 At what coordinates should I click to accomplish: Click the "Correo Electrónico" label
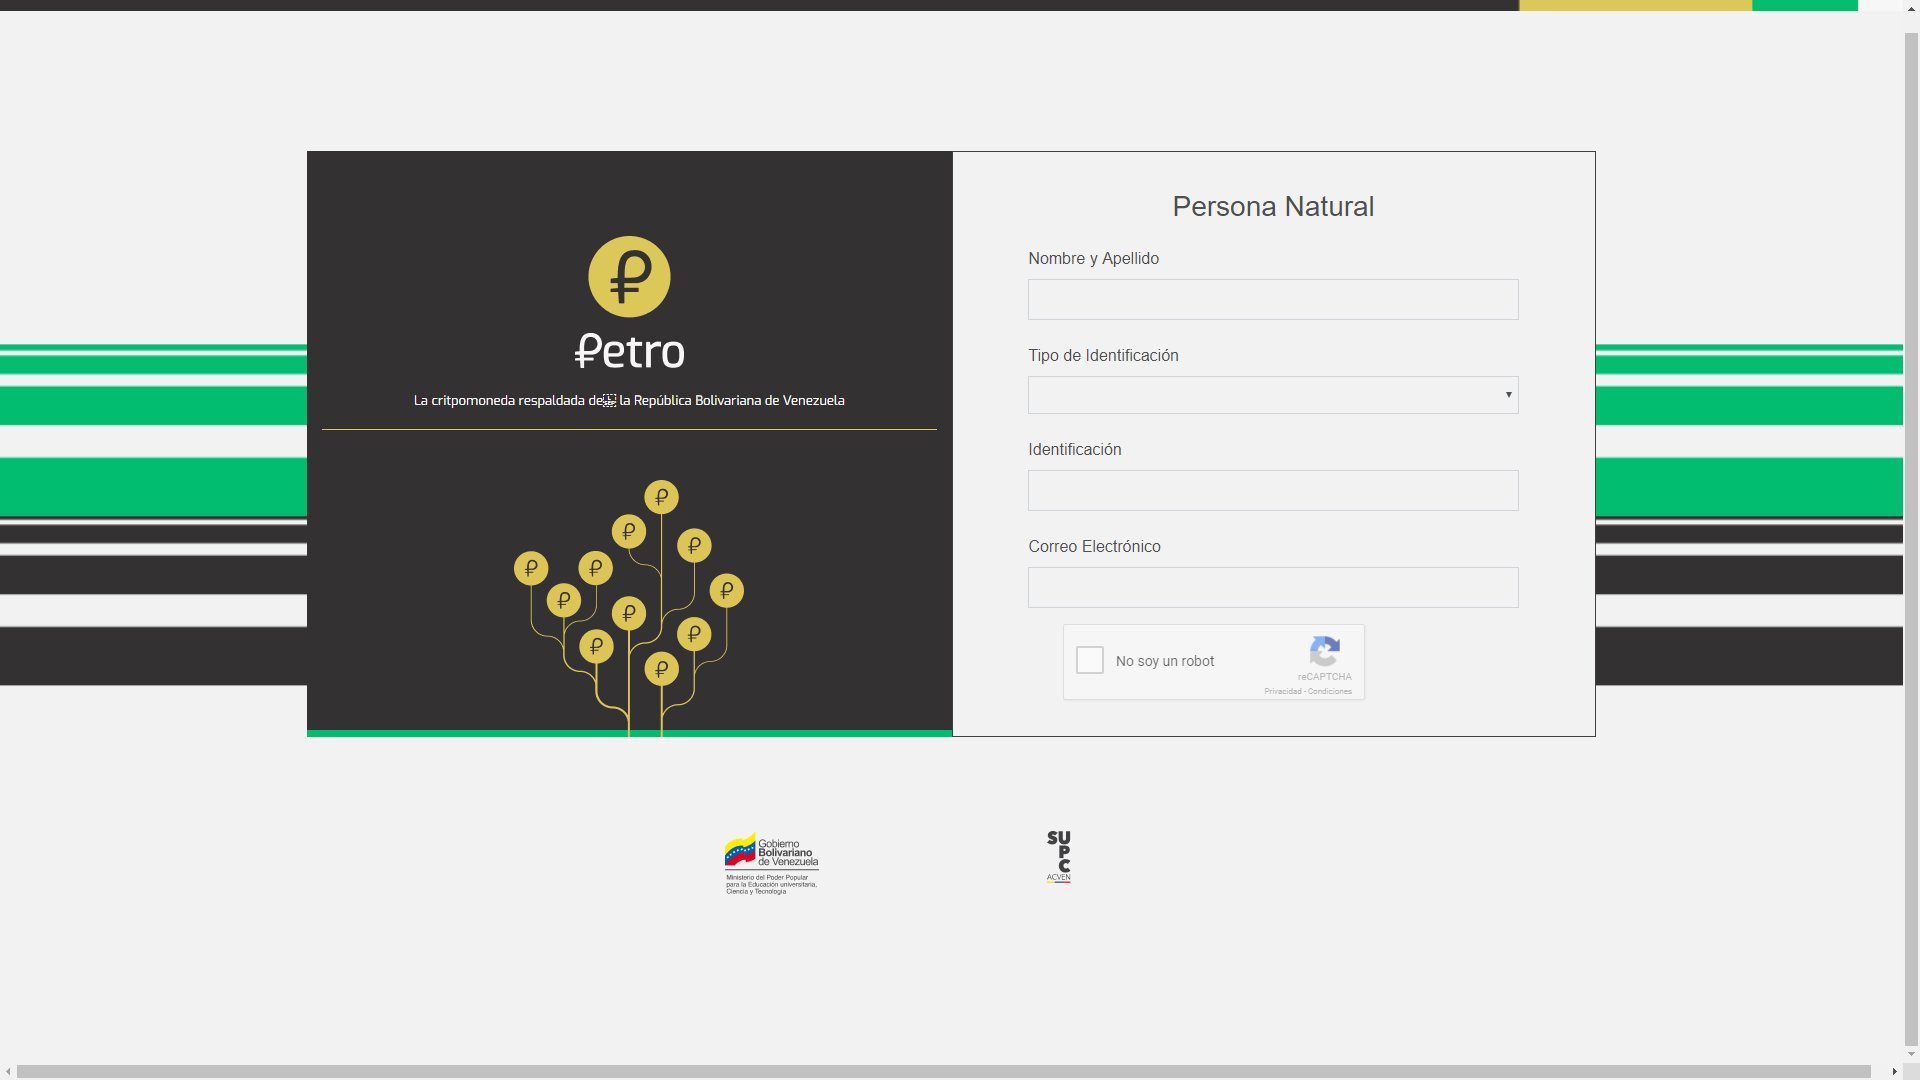(x=1094, y=546)
